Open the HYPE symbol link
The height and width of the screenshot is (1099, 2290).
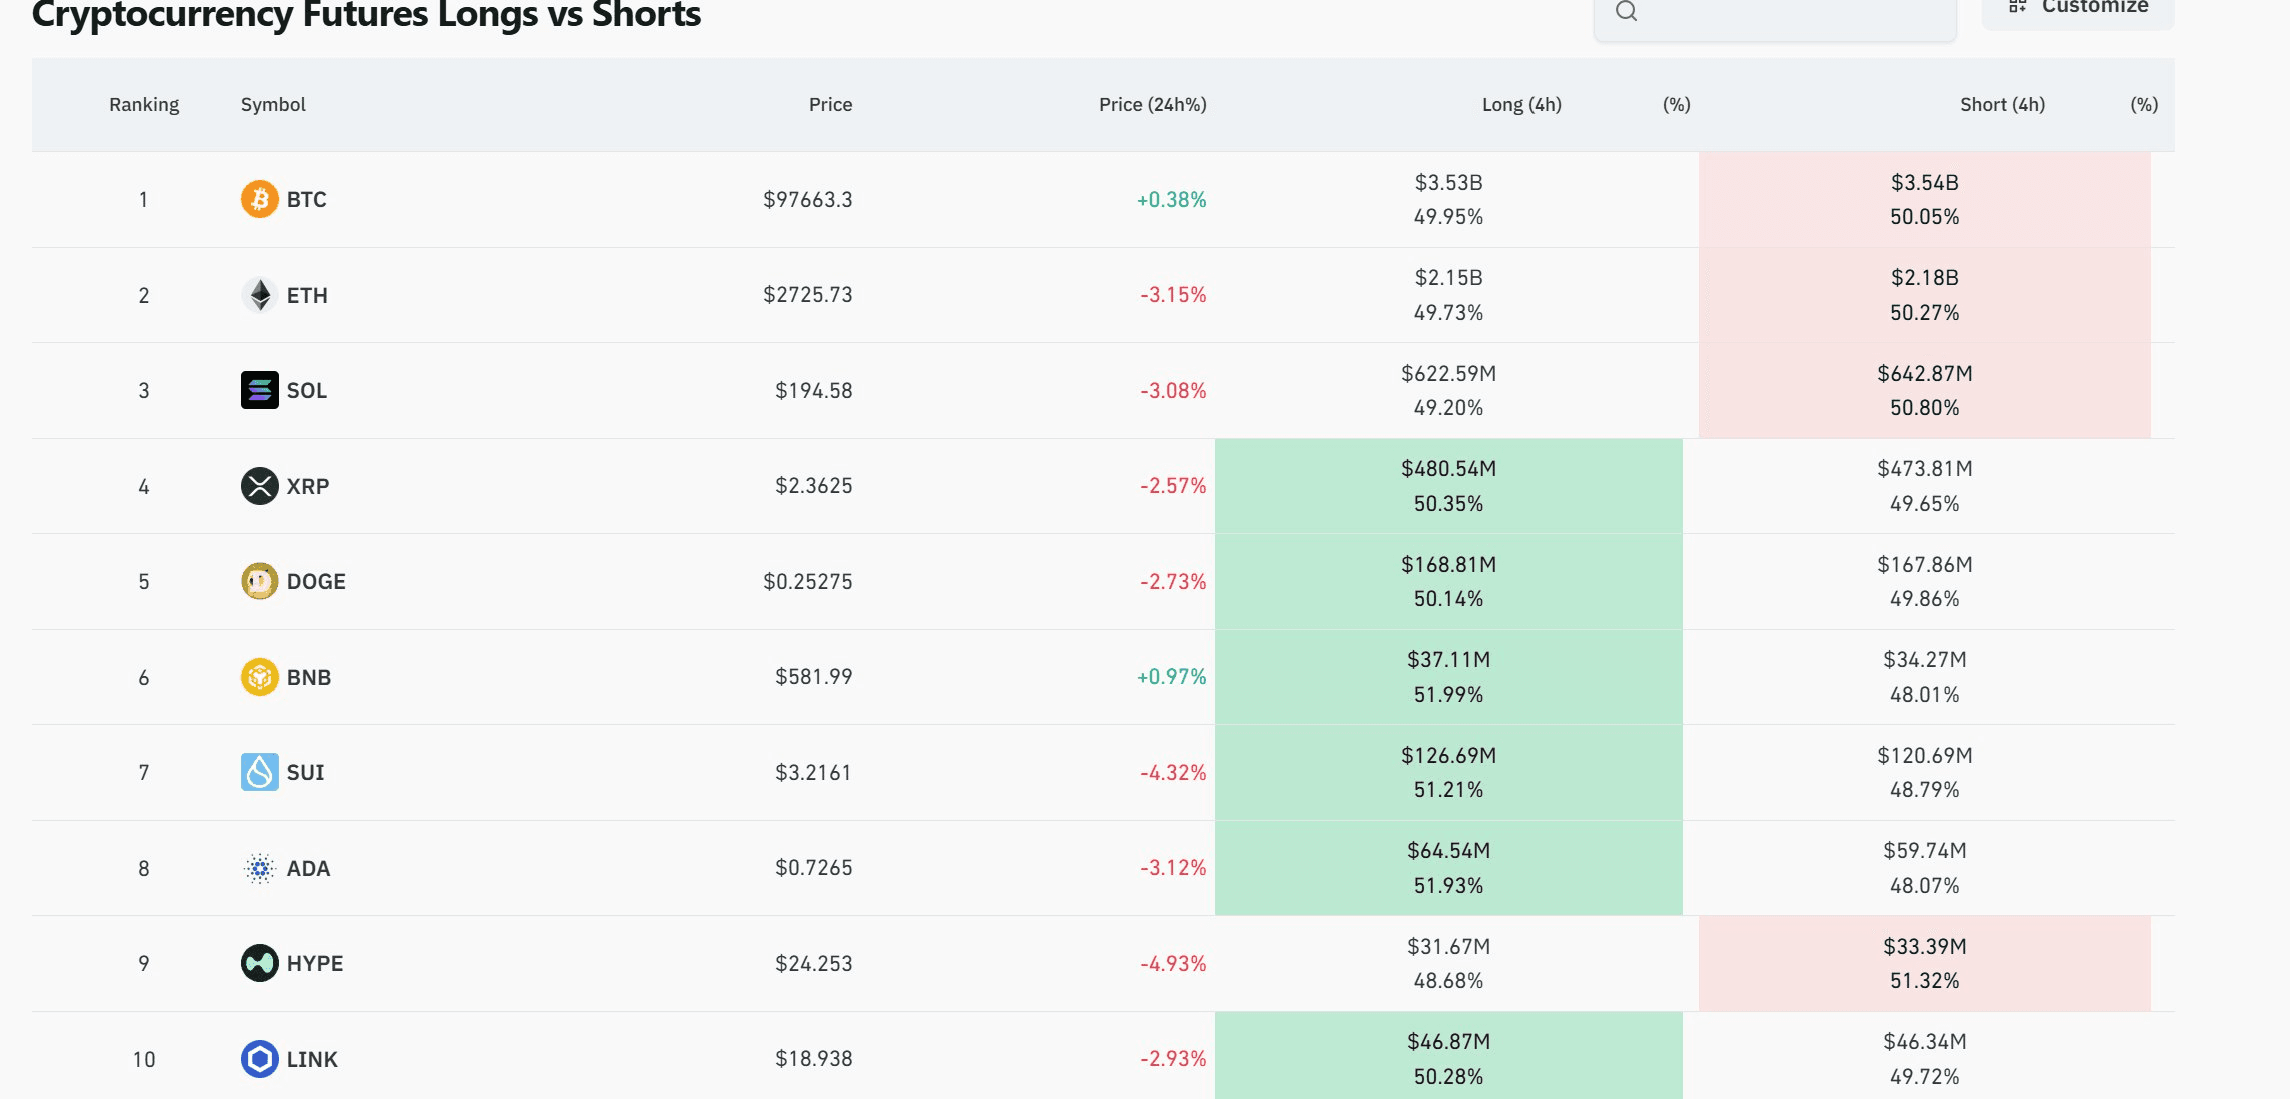tap(315, 963)
